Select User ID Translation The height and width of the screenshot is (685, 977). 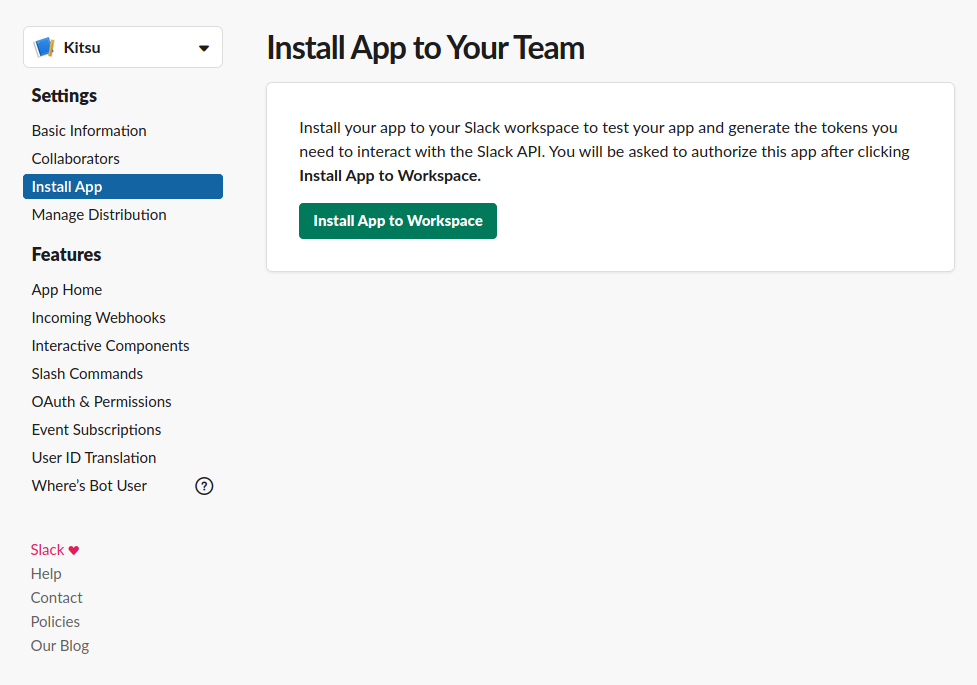pos(93,457)
